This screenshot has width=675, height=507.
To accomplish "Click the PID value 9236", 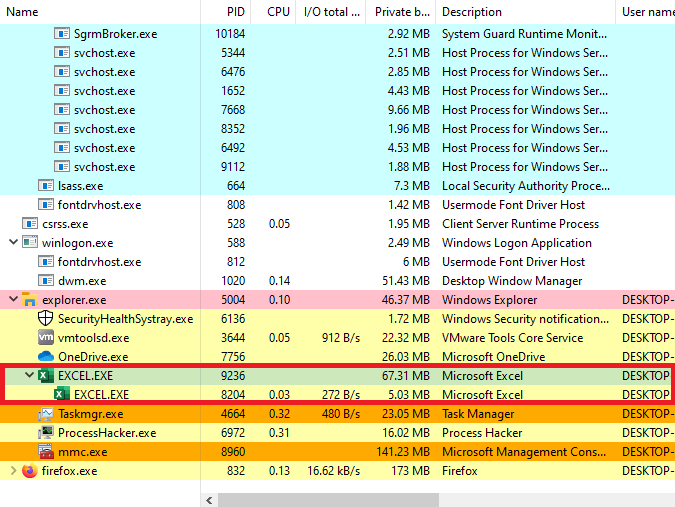I will (233, 376).
